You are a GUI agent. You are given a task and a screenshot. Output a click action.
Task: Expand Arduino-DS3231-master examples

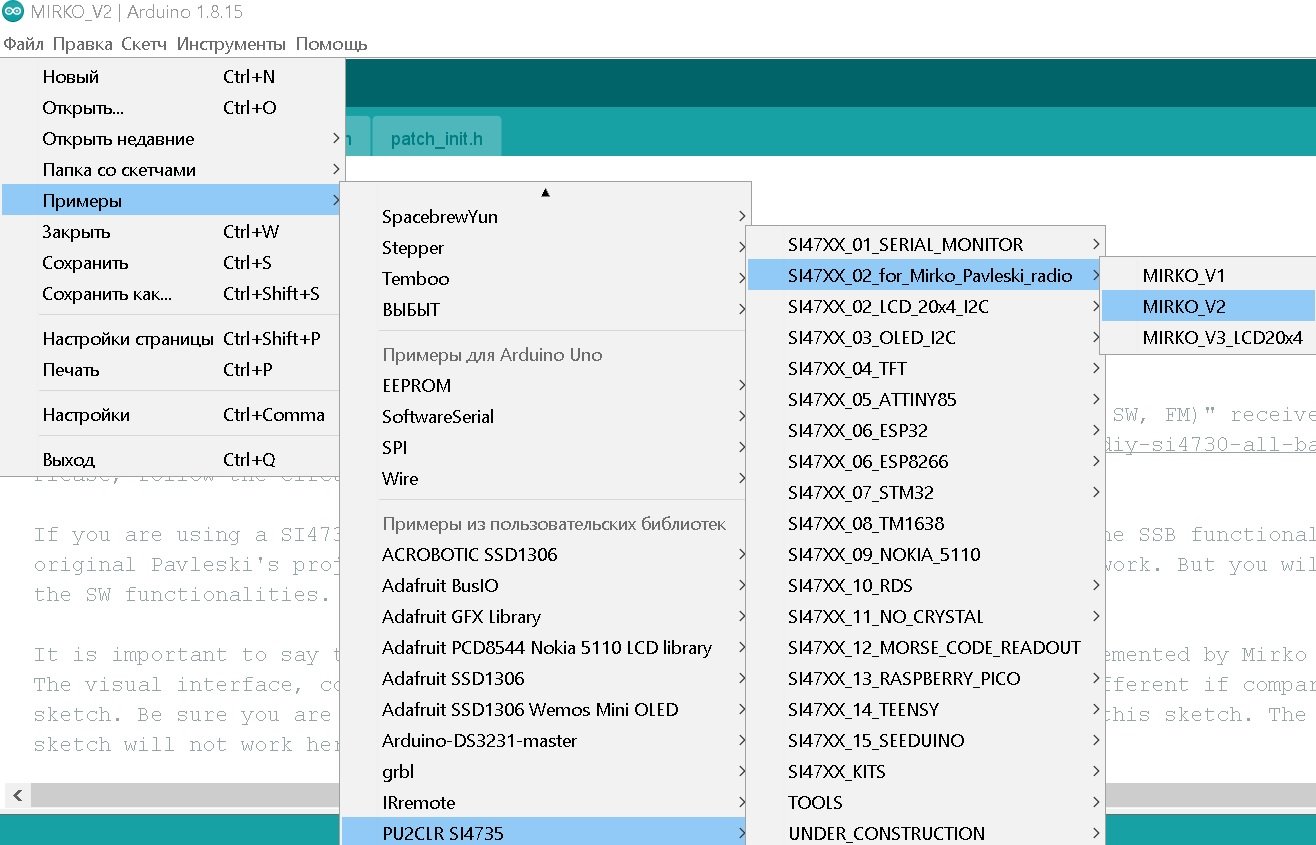pos(545,741)
